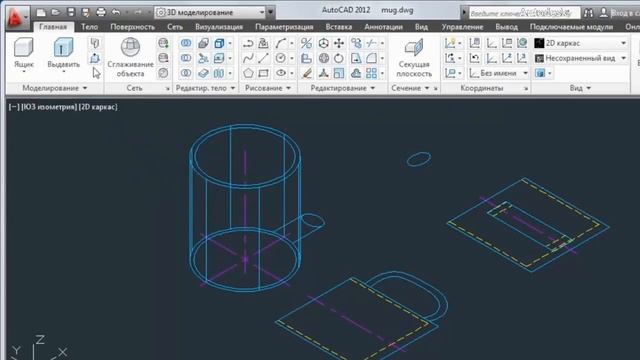Click the [-] viewport control
Image resolution: width=640 pixels, height=360 pixels.
[13, 107]
